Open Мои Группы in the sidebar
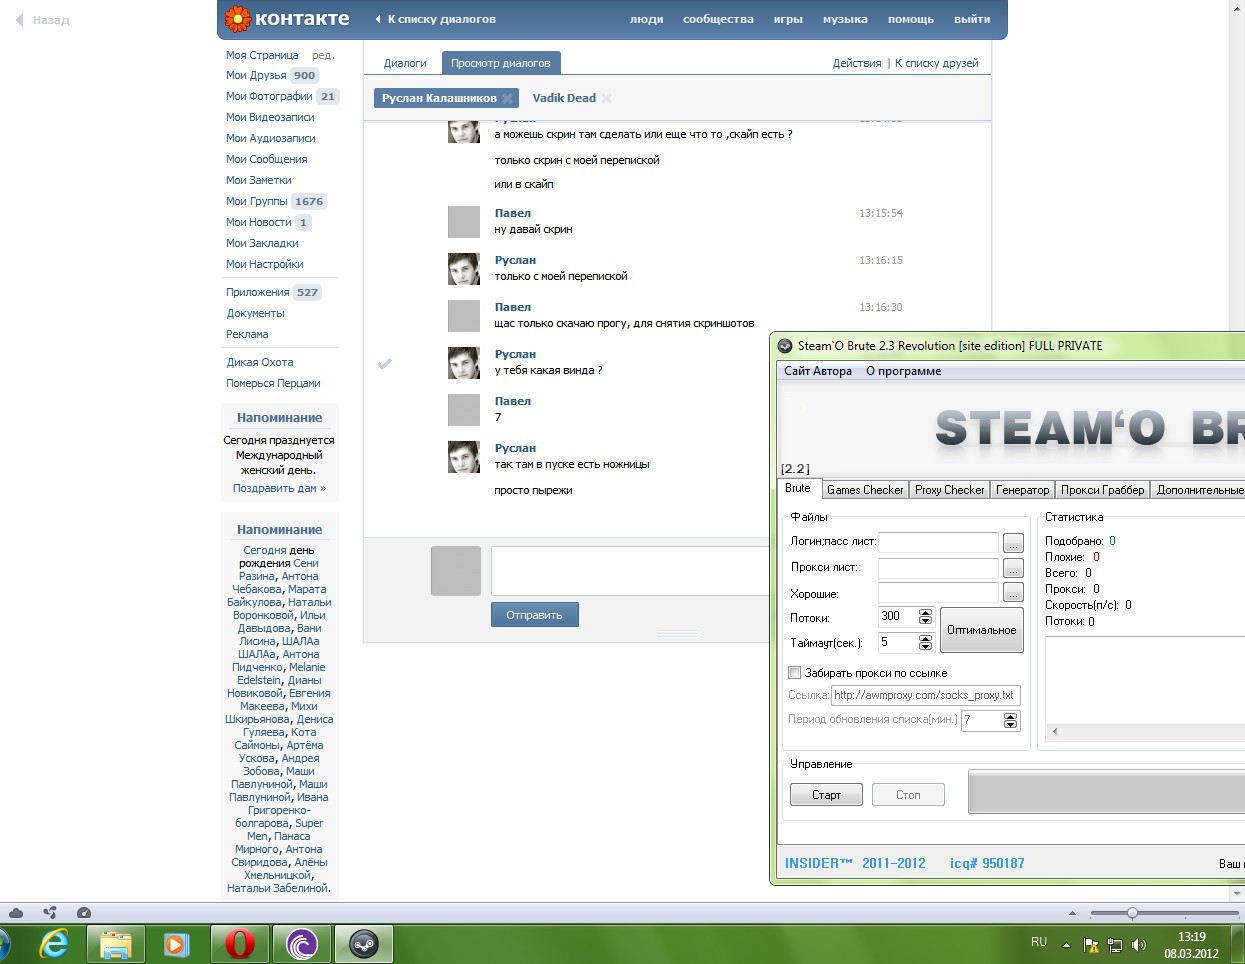 [x=256, y=201]
